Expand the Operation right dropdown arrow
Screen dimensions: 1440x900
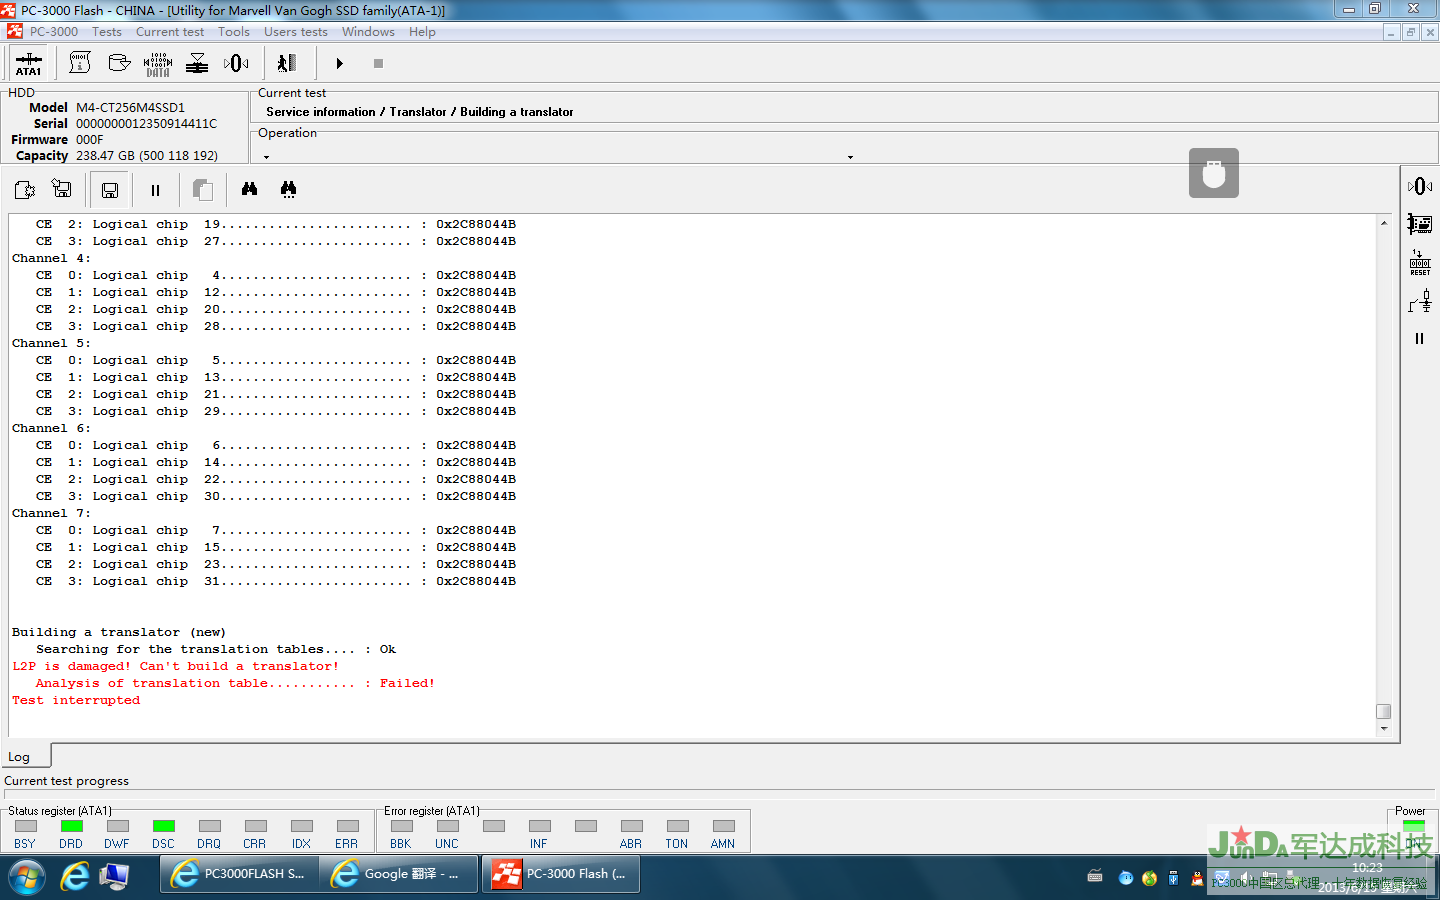pos(850,157)
